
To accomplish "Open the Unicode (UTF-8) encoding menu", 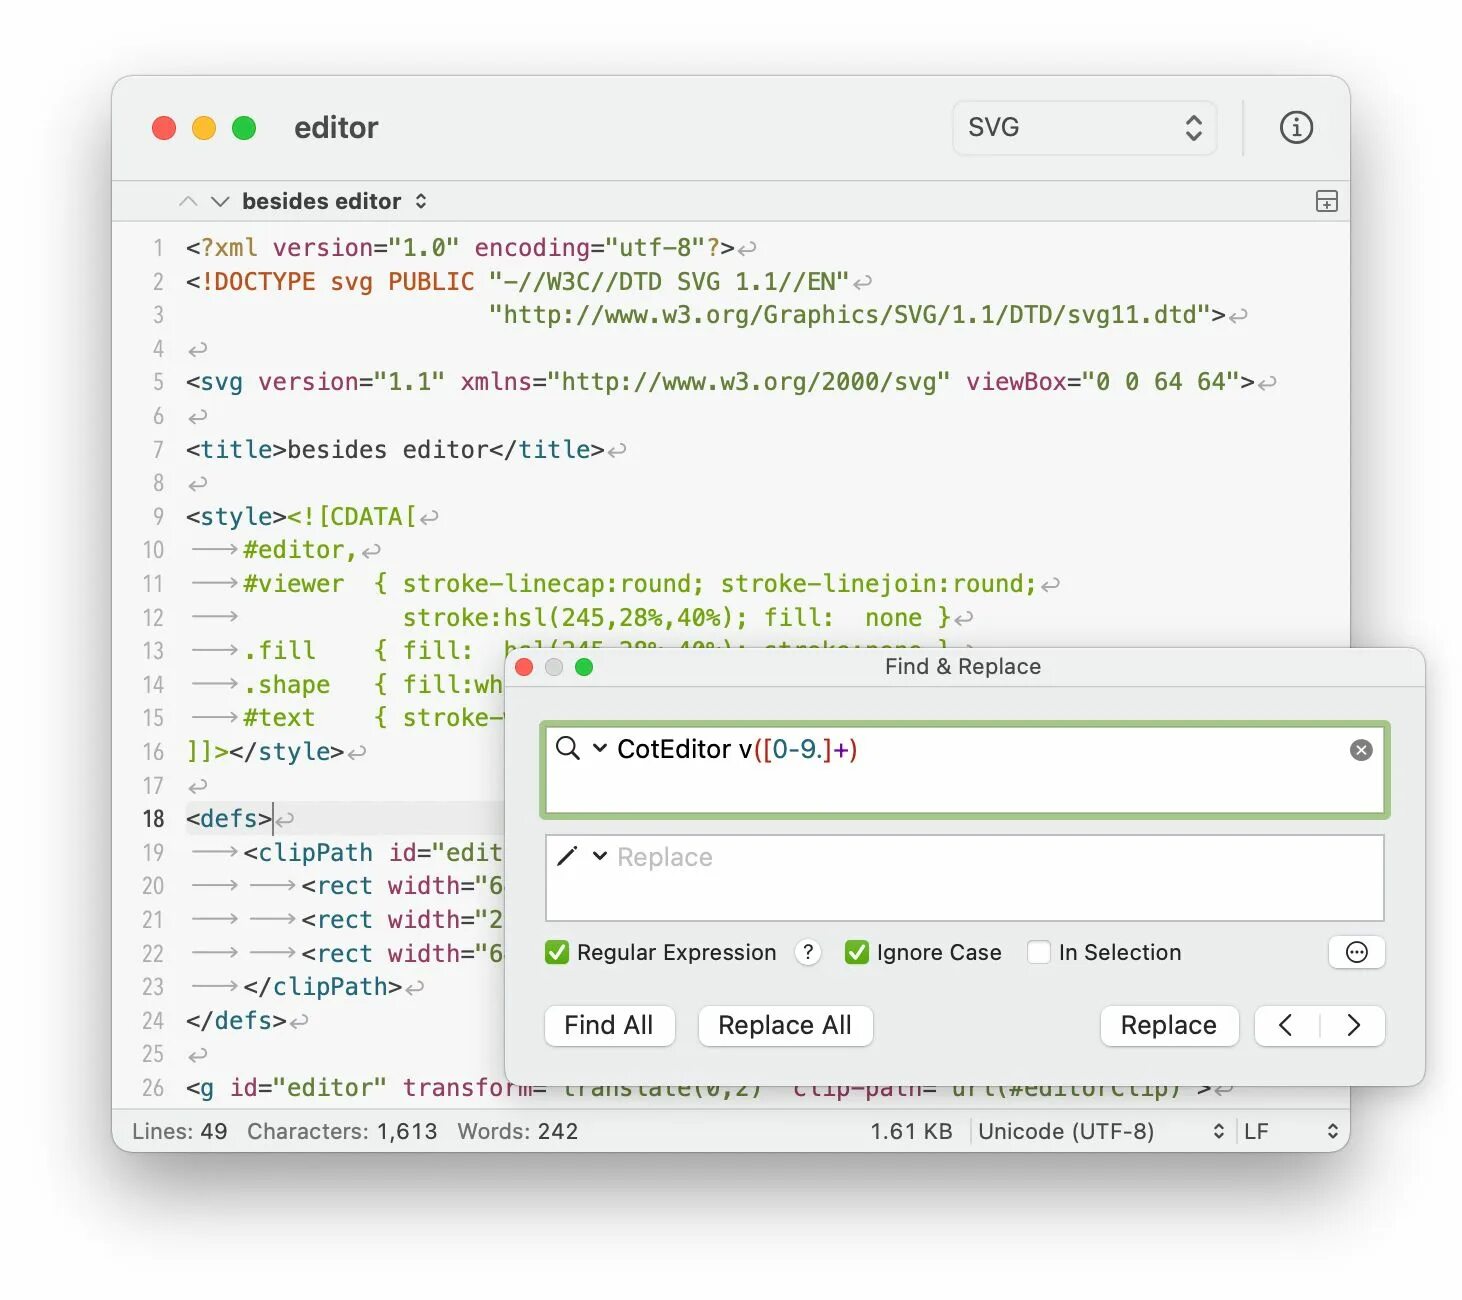I will (x=1102, y=1131).
